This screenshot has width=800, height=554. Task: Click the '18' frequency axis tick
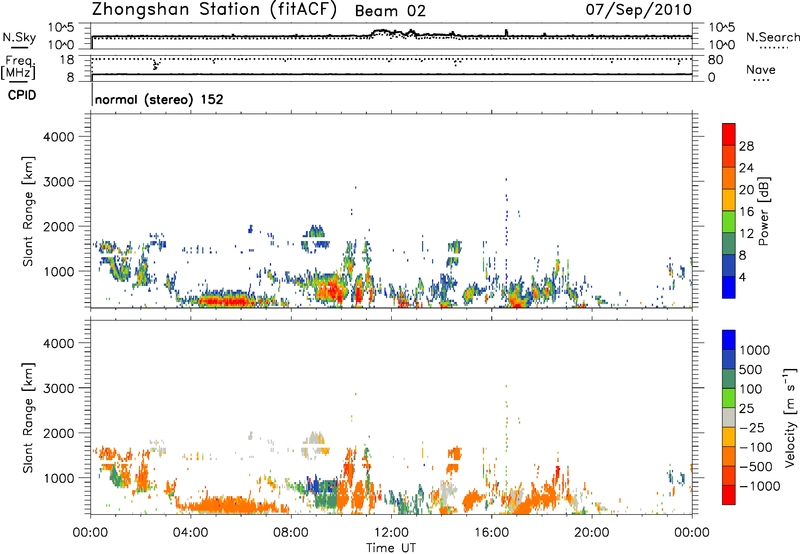point(66,60)
